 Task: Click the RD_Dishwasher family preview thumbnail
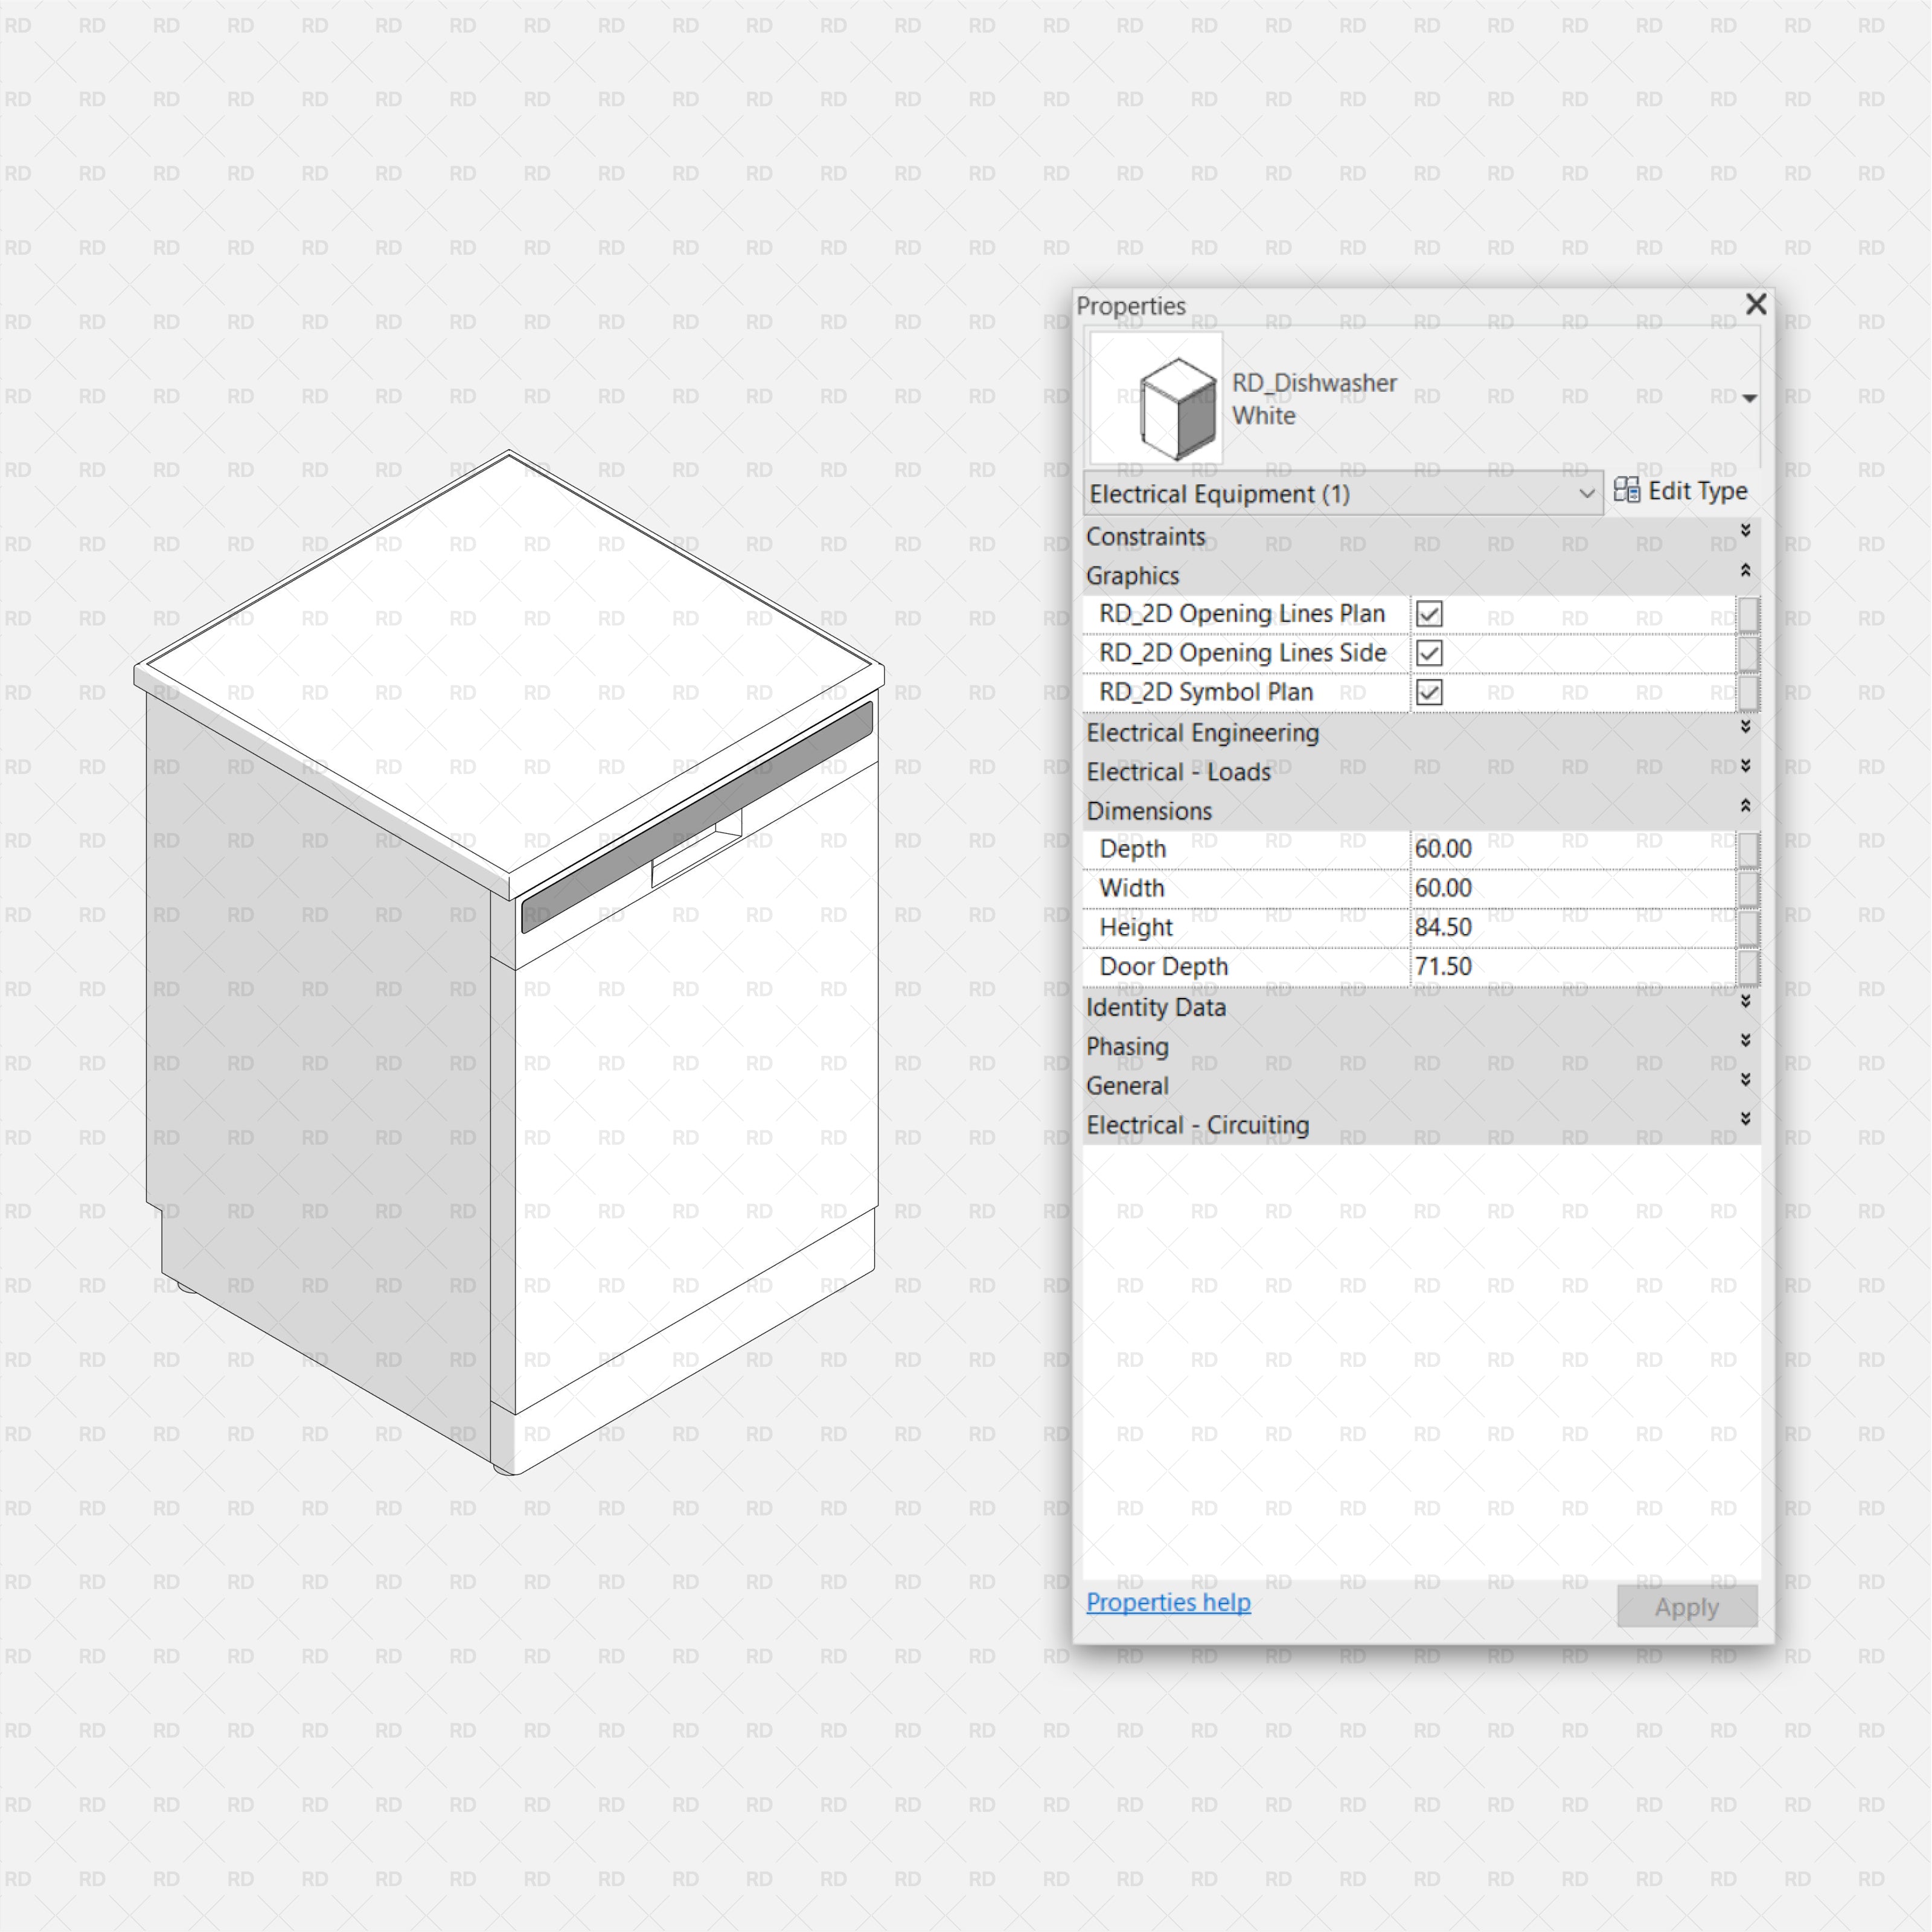point(1156,397)
